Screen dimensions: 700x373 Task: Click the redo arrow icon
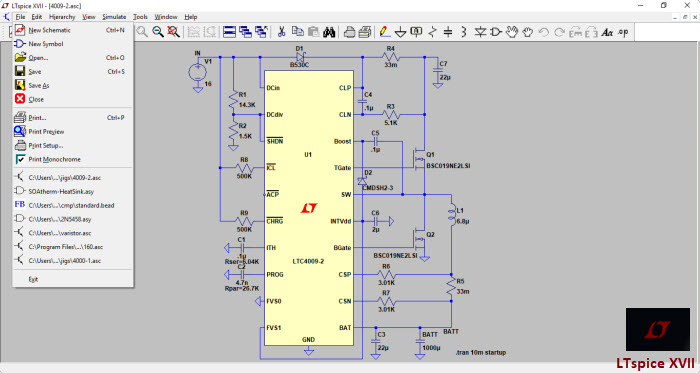(x=559, y=32)
